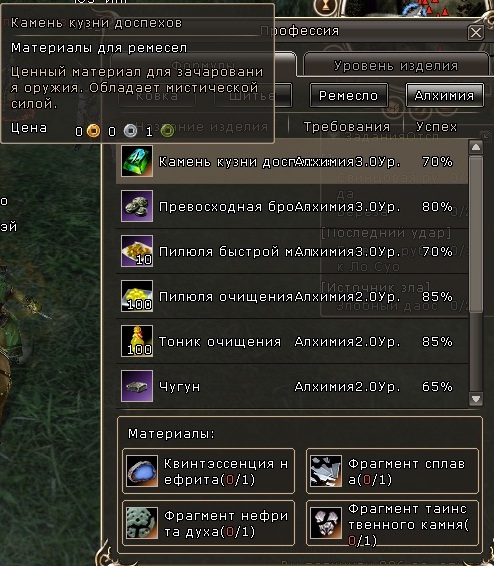Close the Профессия window

tap(476, 32)
